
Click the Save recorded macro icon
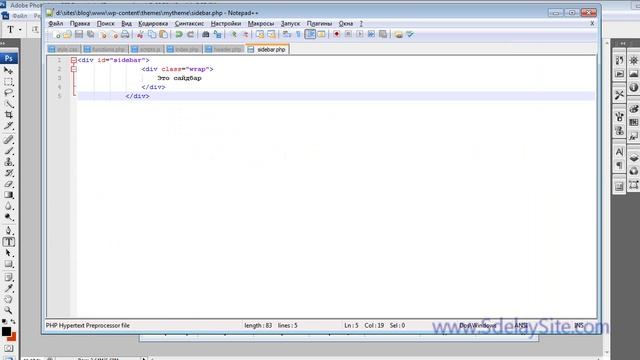click(383, 35)
